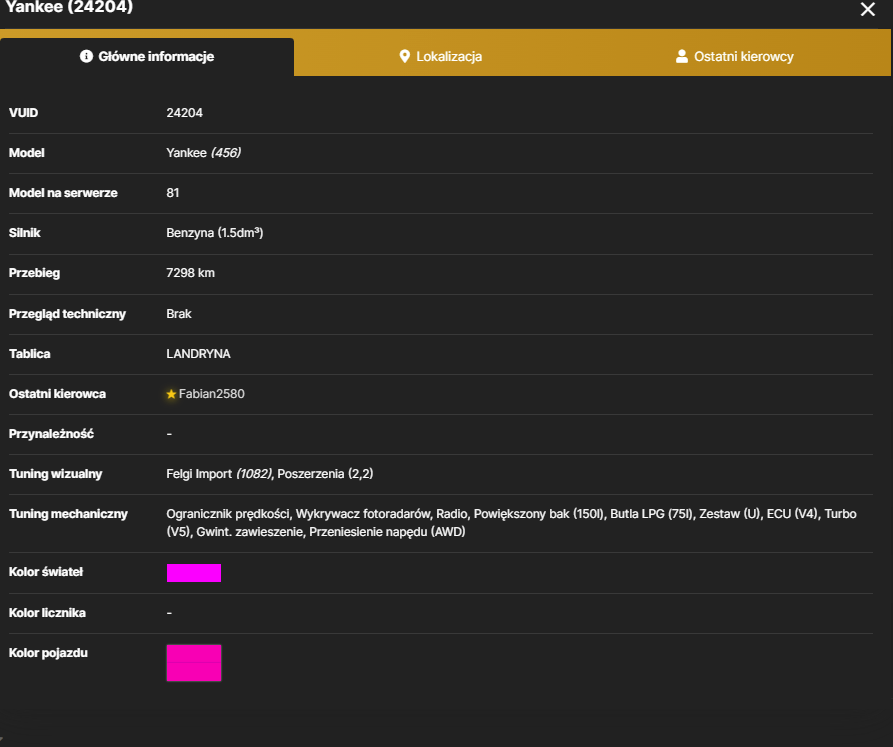The height and width of the screenshot is (747, 893).
Task: Click the Przebieg row label
Action: (34, 273)
